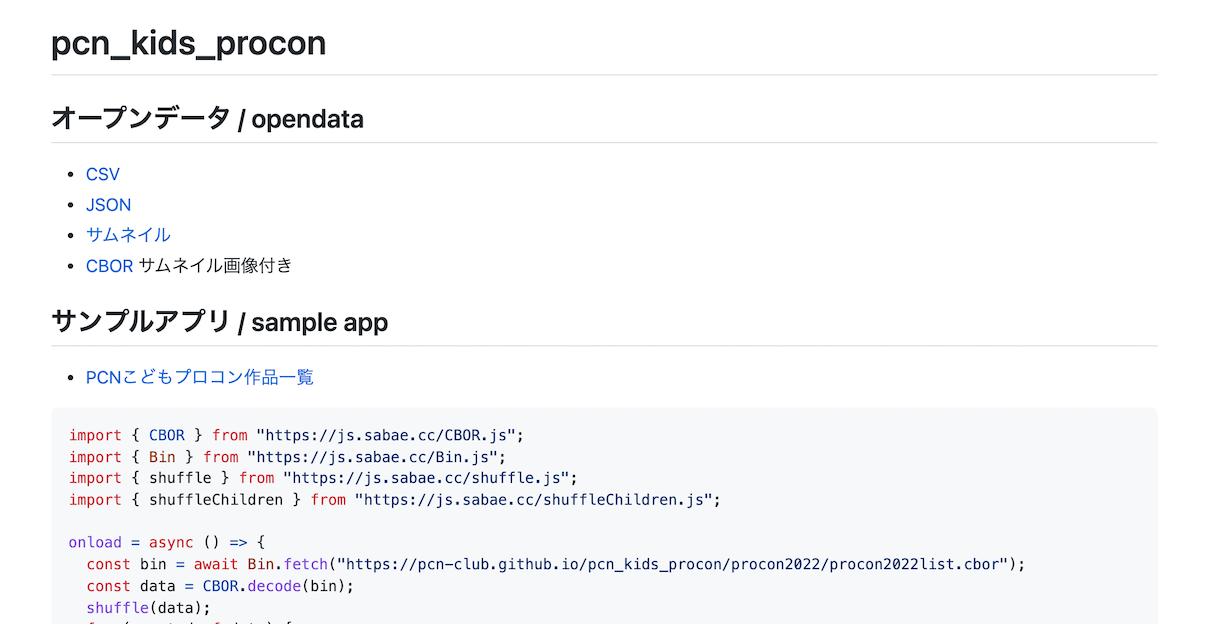Click the CBOR.decode(bin) call in code
This screenshot has height=624, width=1220.
pos(278,585)
